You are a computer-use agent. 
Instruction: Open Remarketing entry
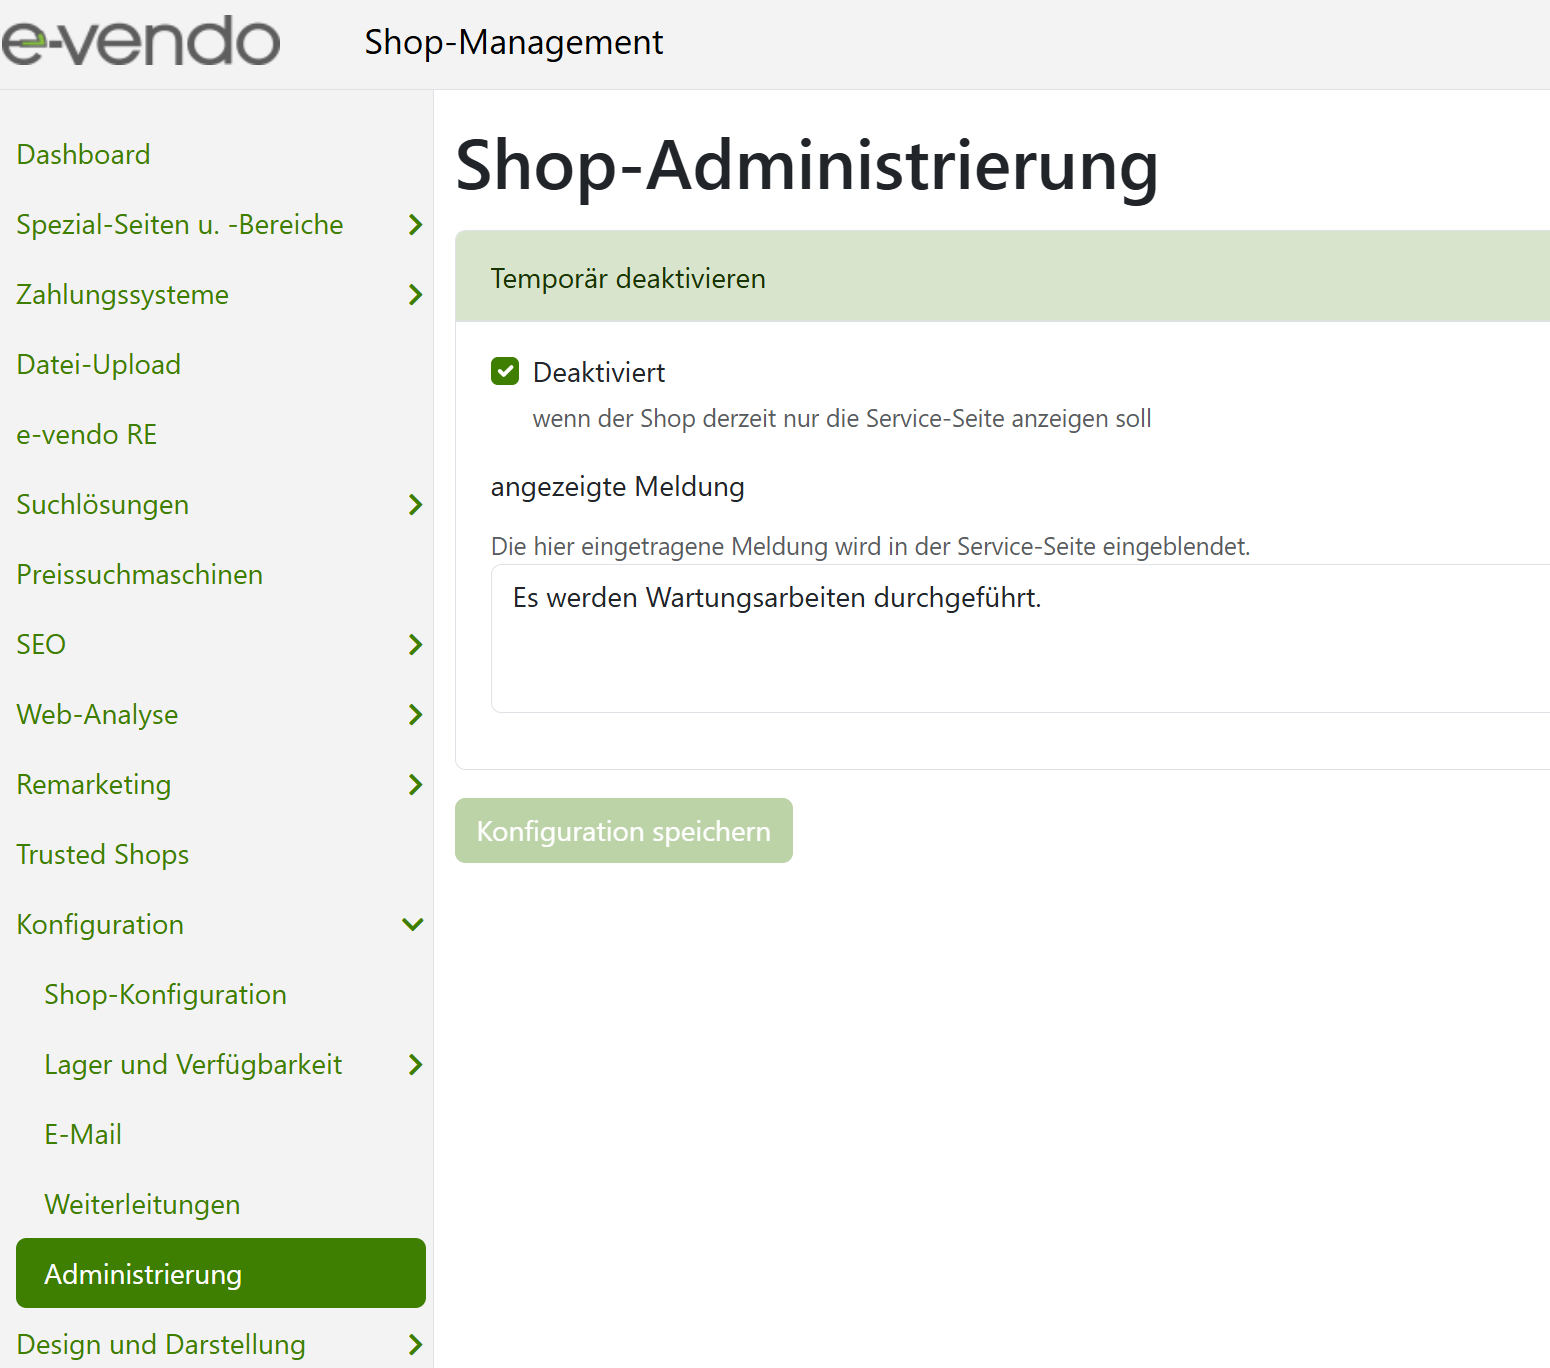point(93,785)
